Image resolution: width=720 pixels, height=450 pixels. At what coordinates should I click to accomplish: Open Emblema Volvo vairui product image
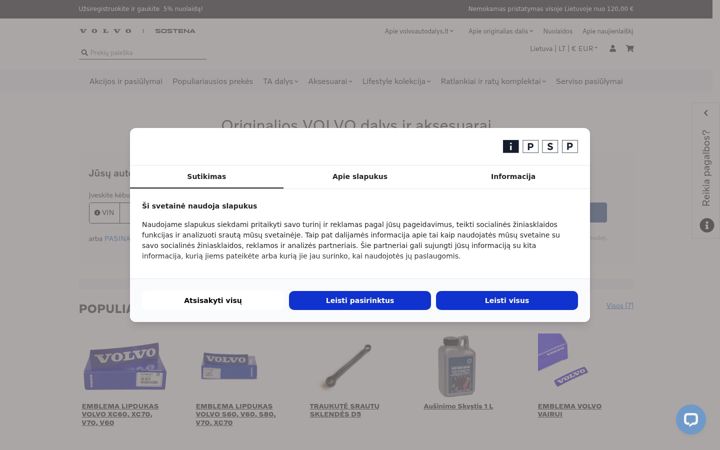(563, 360)
